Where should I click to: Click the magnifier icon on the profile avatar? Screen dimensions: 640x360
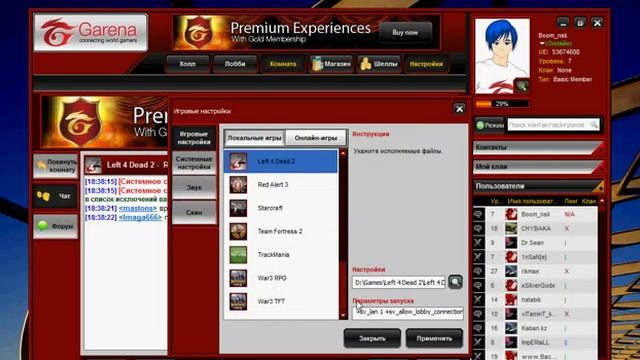[522, 85]
